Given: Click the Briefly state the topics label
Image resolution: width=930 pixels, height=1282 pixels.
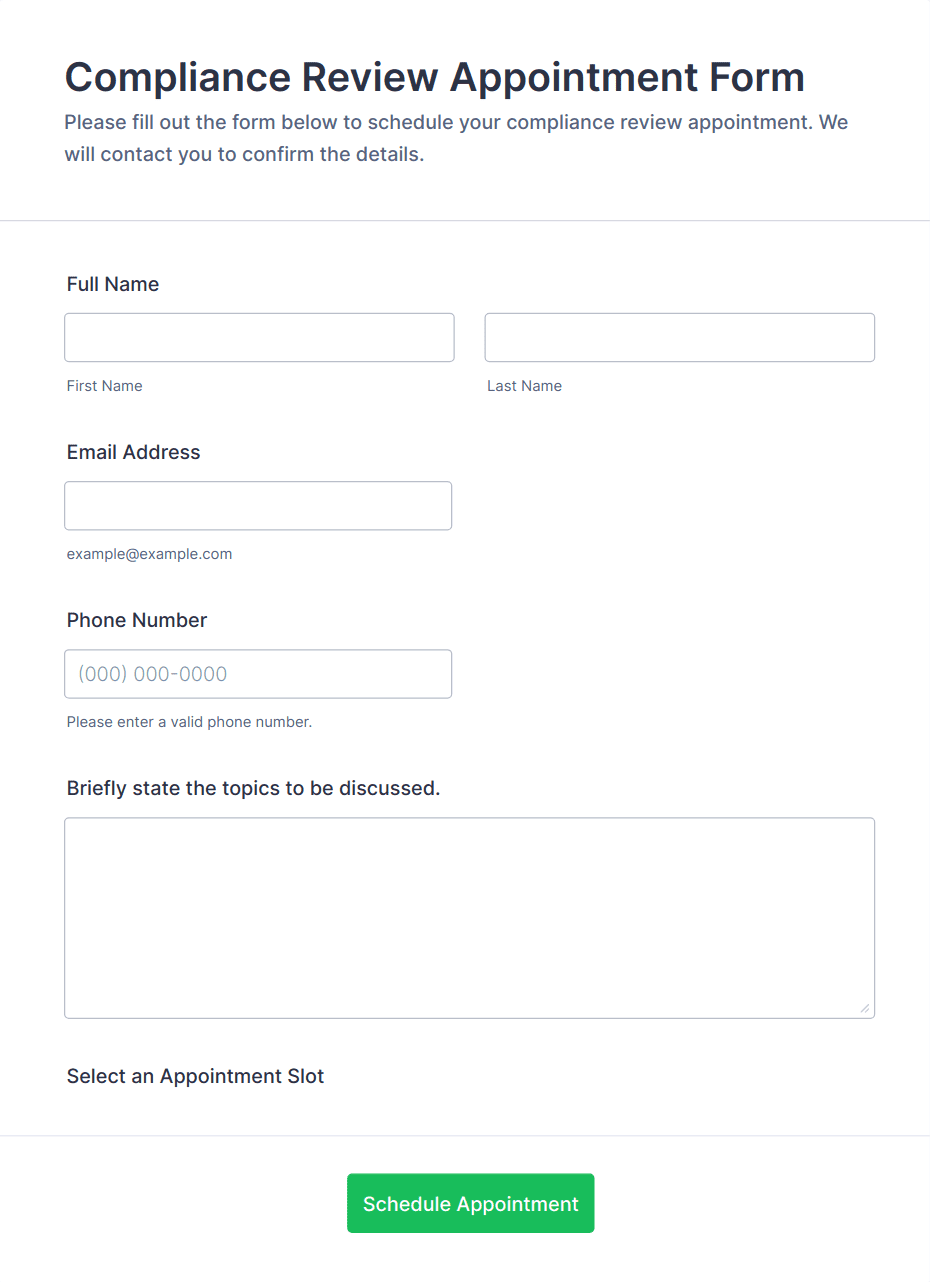Looking at the screenshot, I should pos(254,788).
